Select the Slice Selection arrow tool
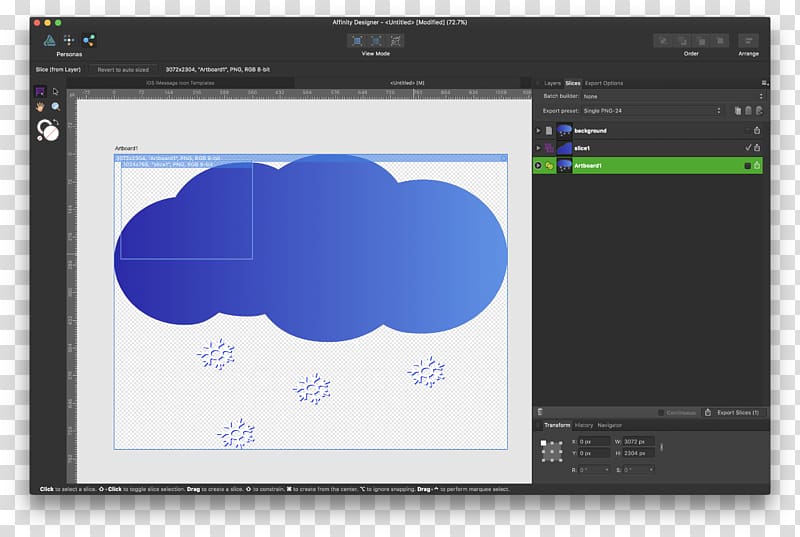Screen dimensions: 800x537 tap(56, 92)
